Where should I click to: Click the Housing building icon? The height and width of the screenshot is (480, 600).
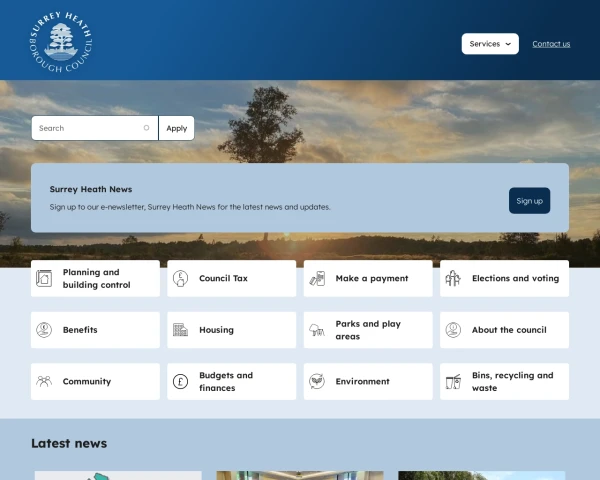[180, 330]
